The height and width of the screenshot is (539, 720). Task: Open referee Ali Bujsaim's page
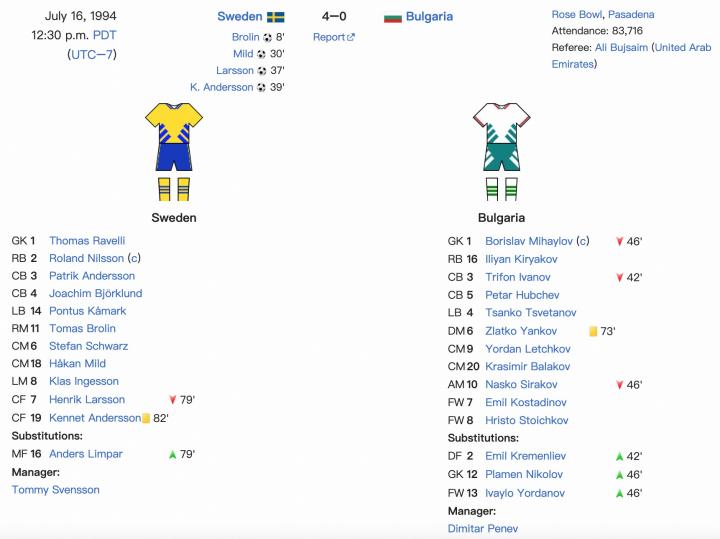tap(621, 47)
